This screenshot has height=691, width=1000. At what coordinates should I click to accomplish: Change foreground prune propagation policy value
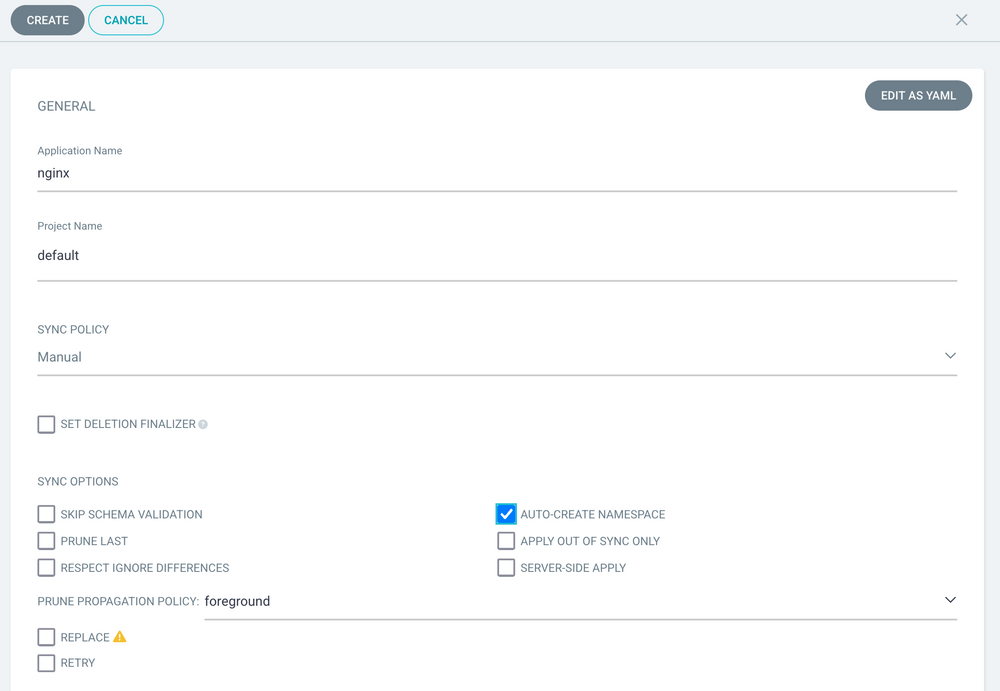point(237,601)
